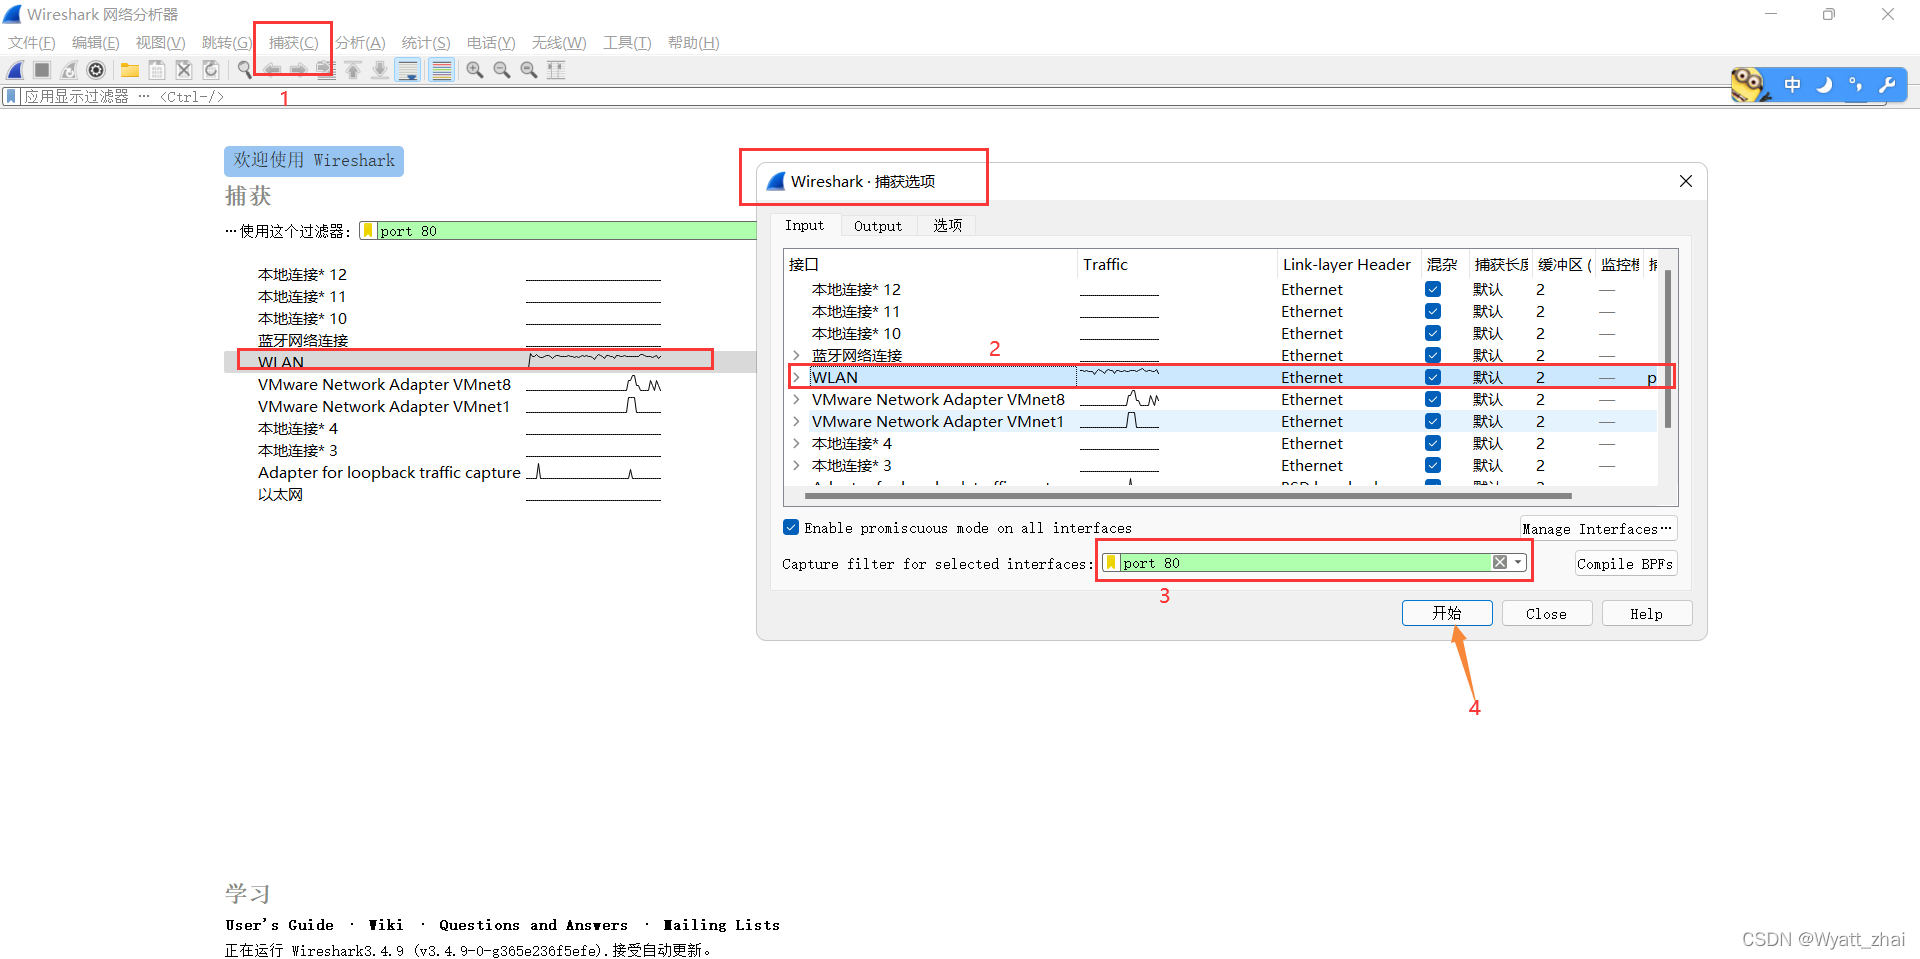Reset text zoom to normal size
Viewport: 1920px width, 959px height.
529,70
